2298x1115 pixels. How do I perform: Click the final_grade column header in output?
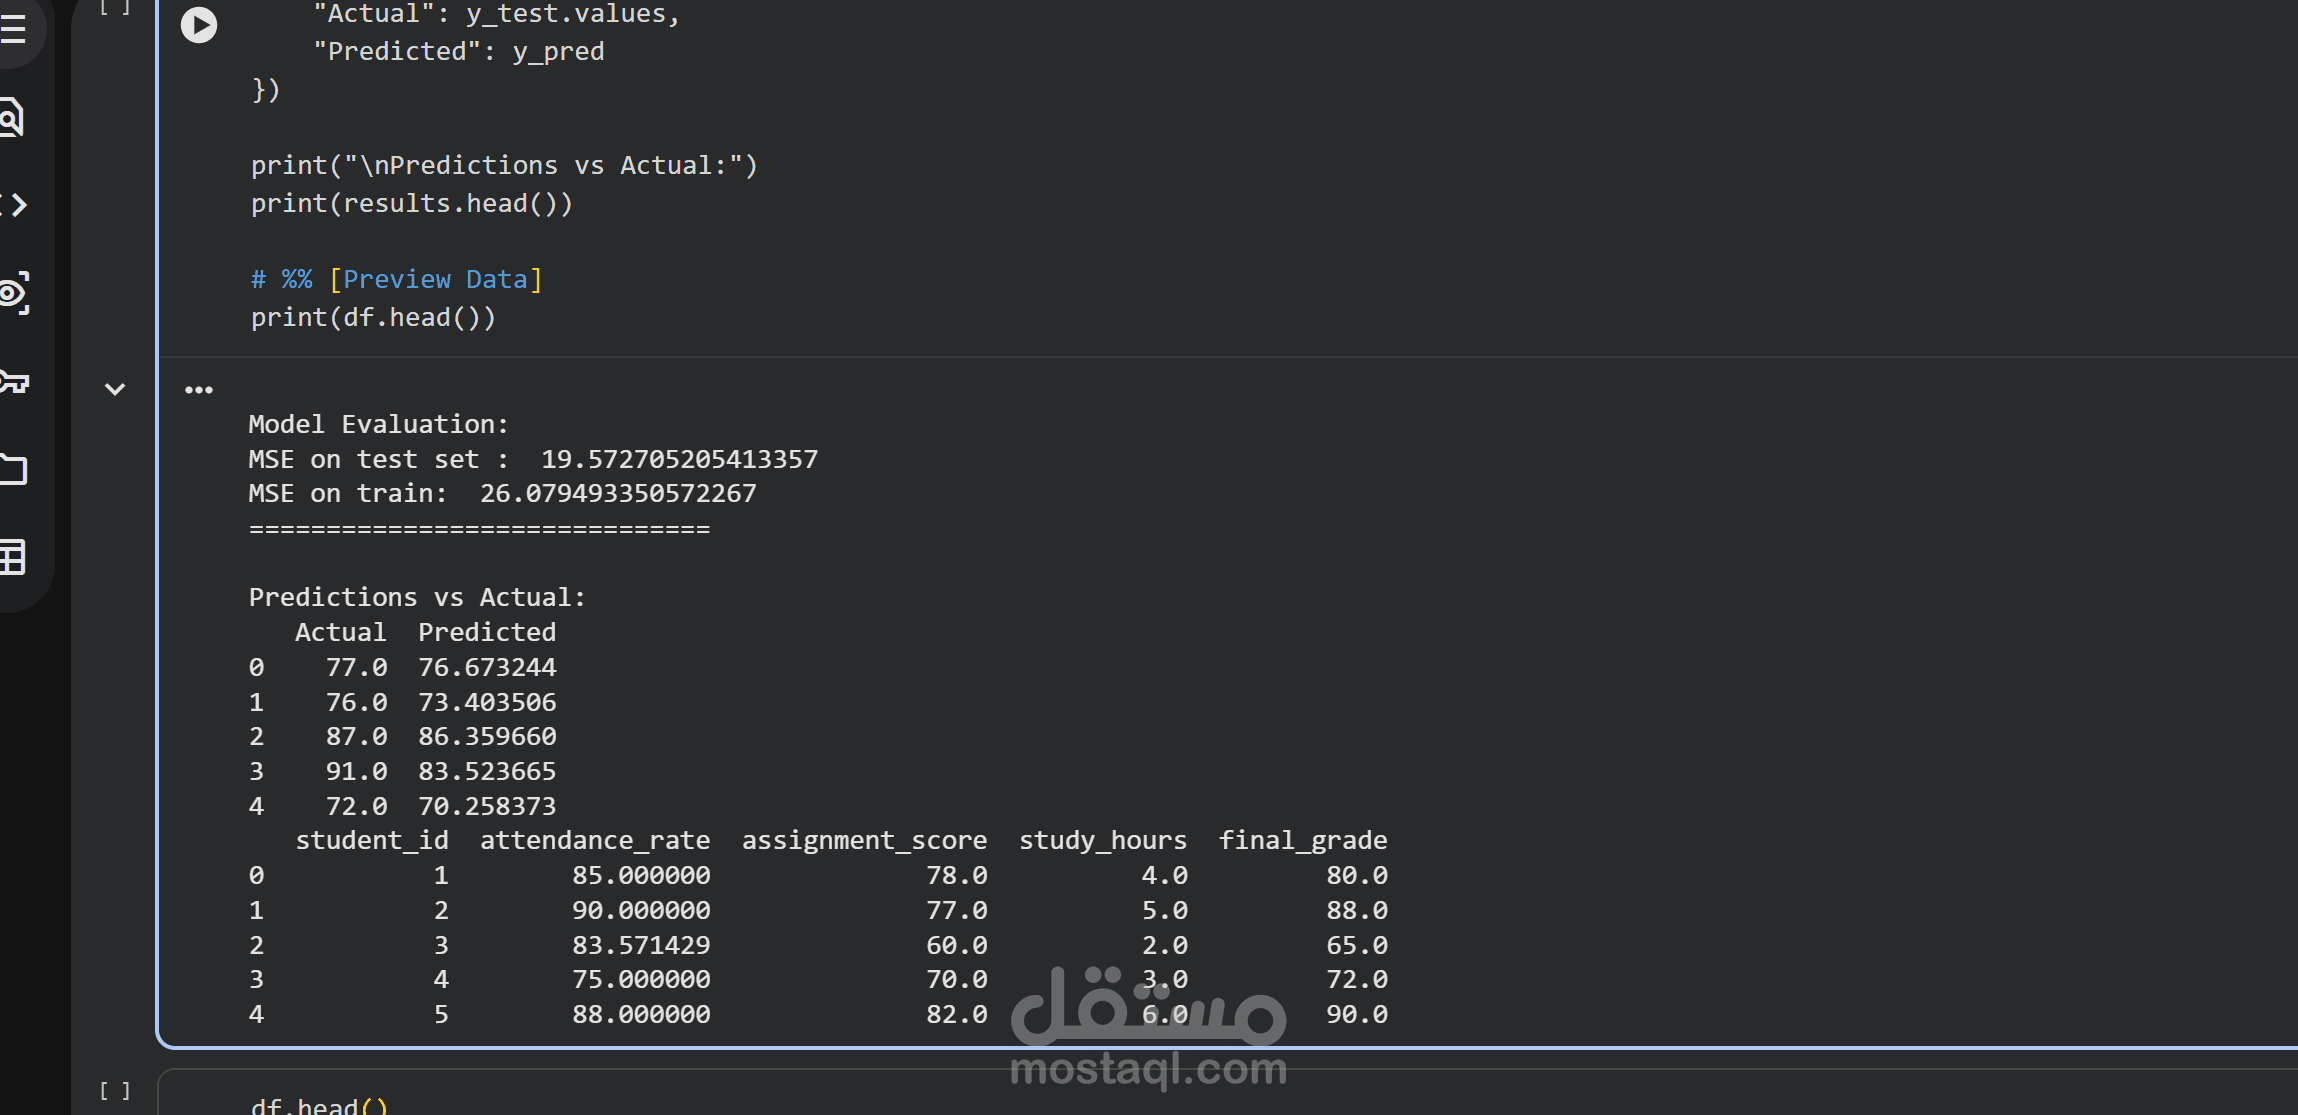tap(1302, 840)
